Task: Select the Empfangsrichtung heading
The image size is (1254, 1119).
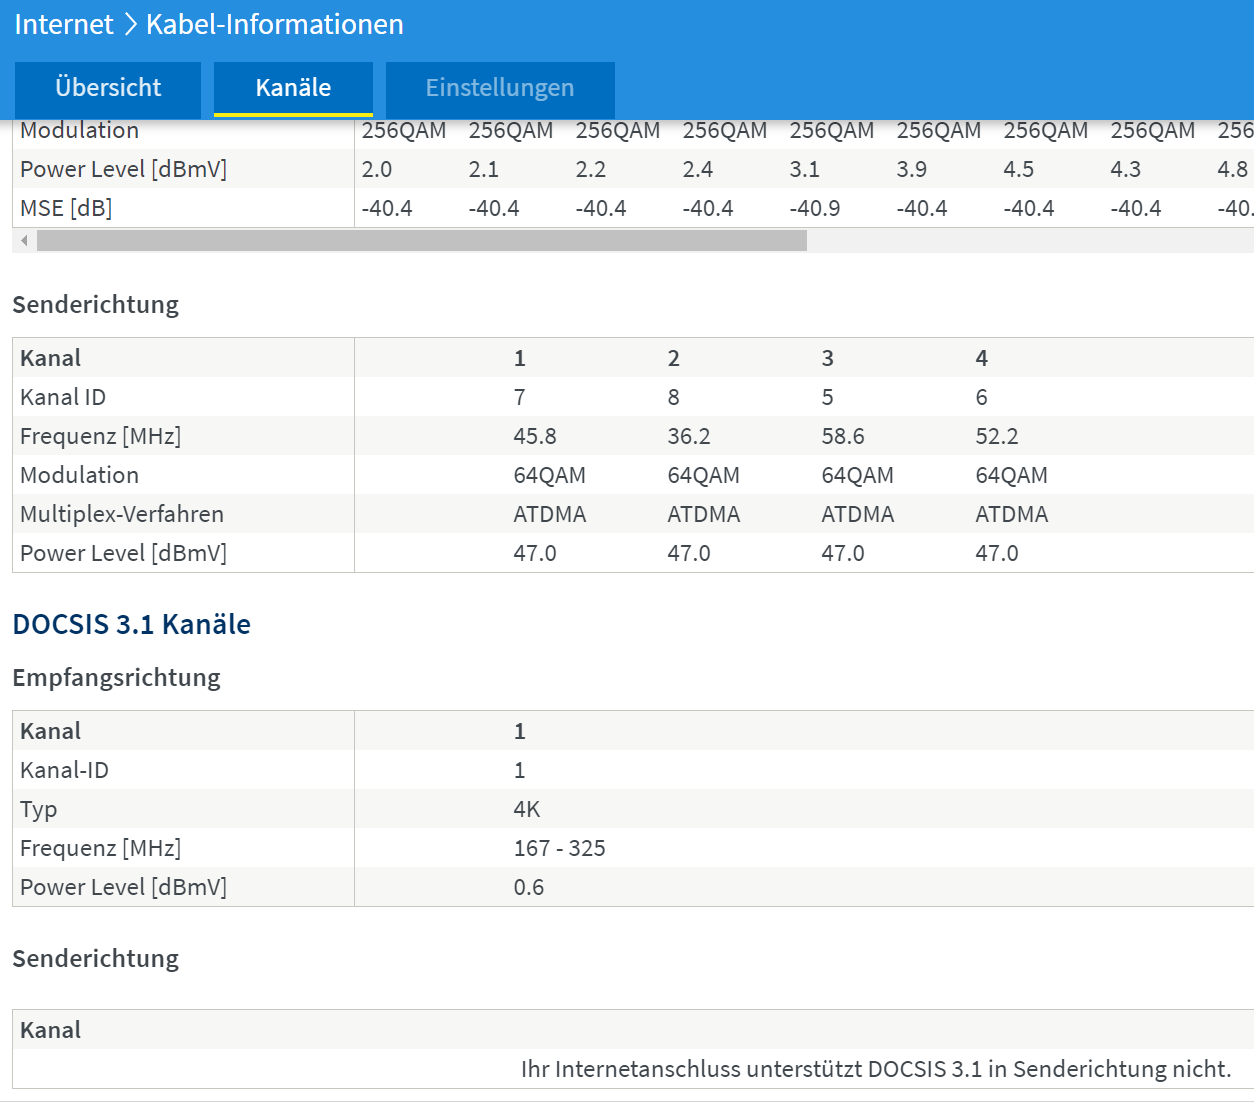Action: (116, 677)
